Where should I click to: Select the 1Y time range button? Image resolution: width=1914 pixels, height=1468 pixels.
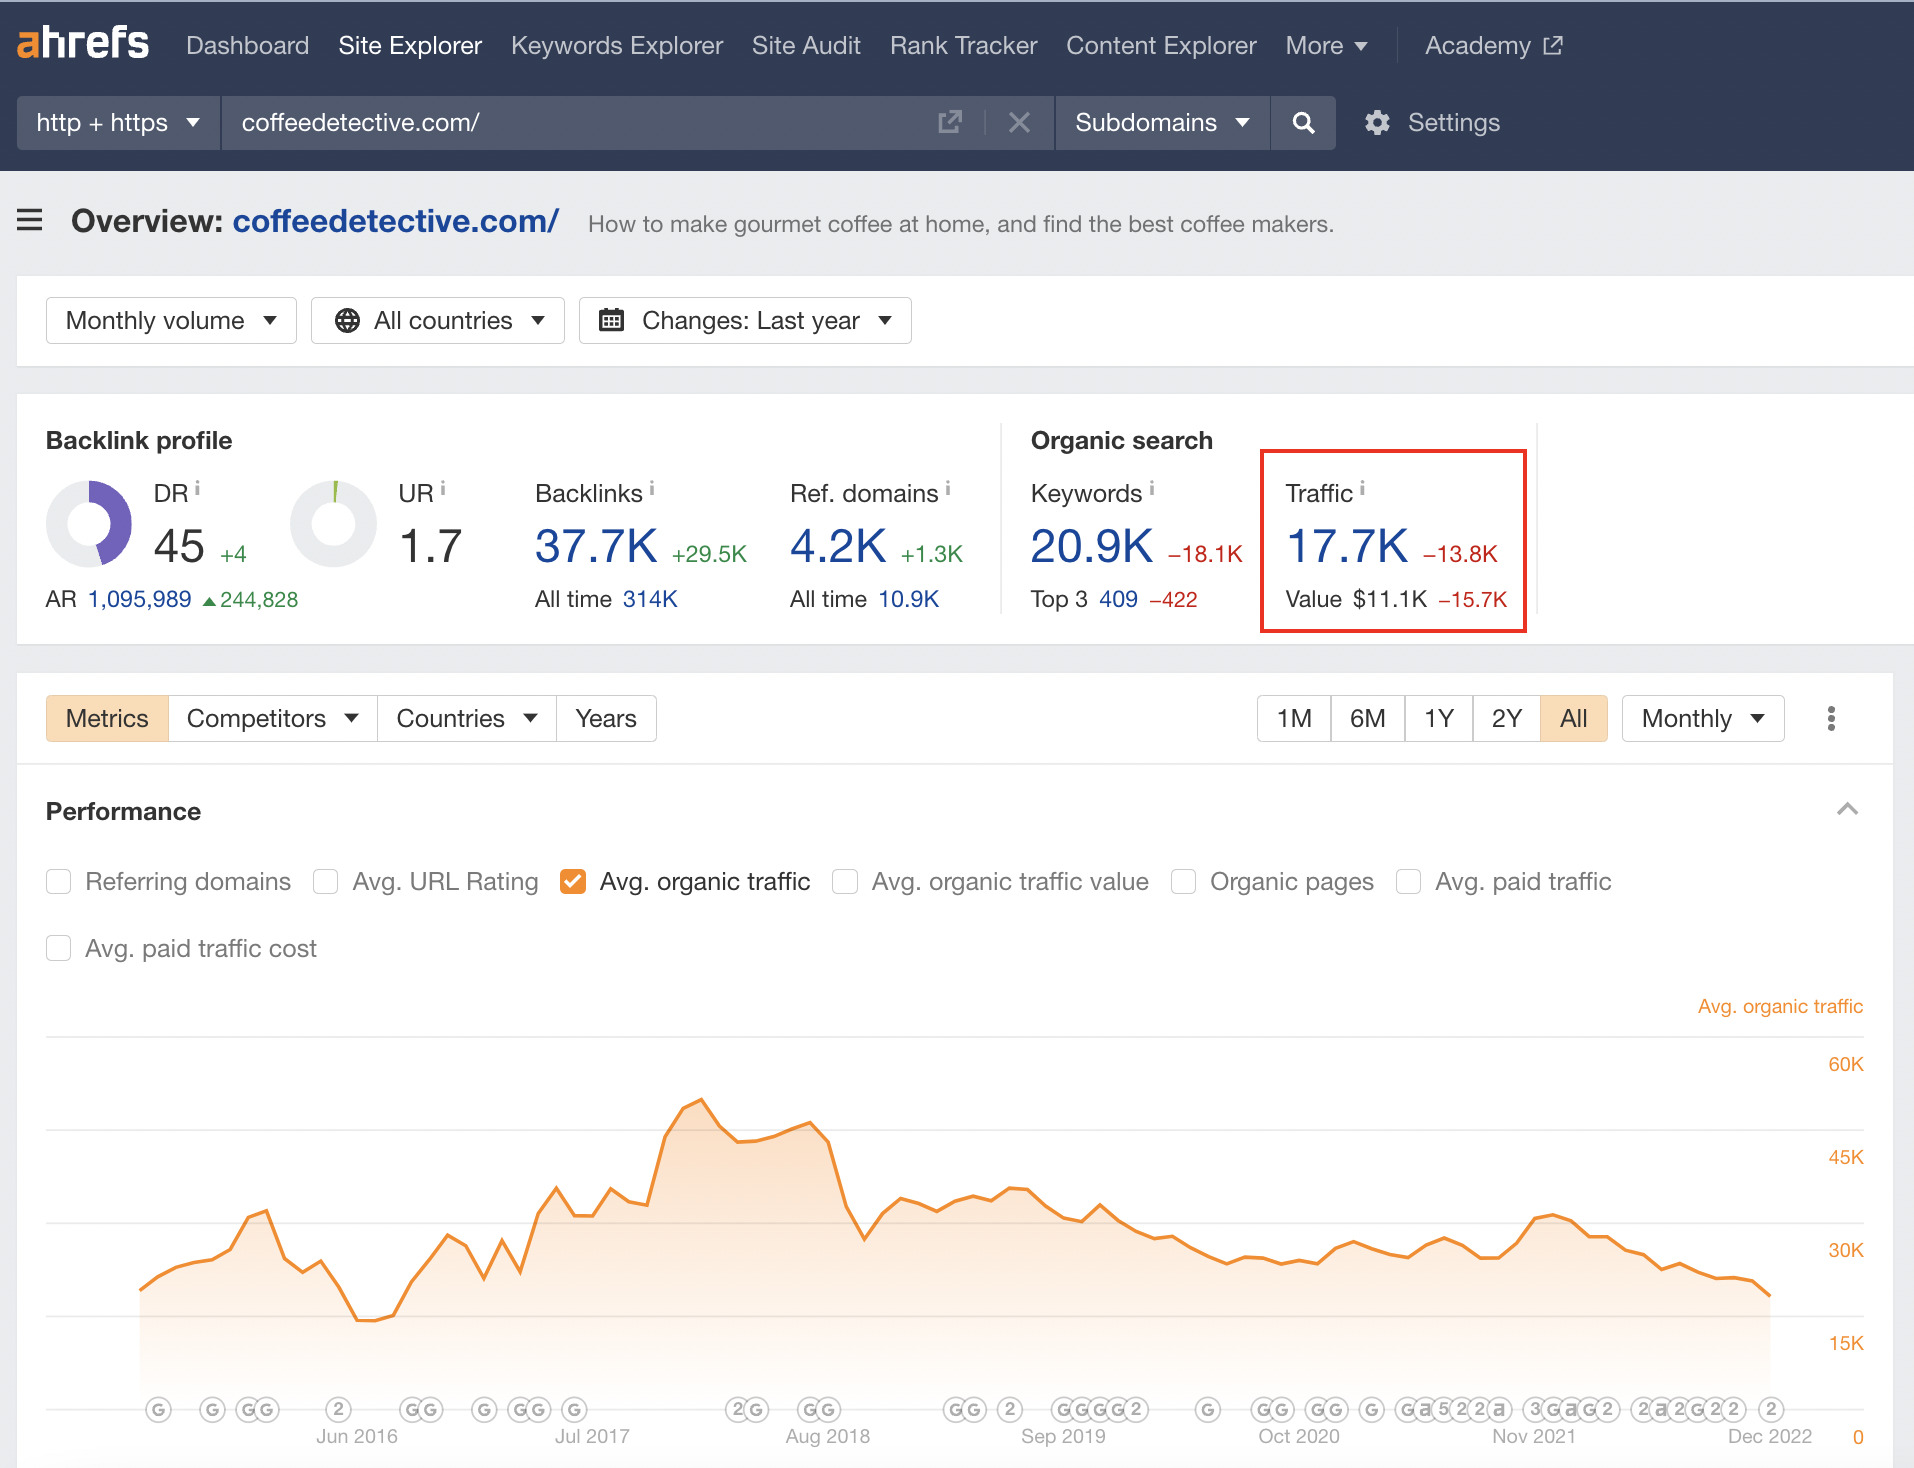[1438, 718]
